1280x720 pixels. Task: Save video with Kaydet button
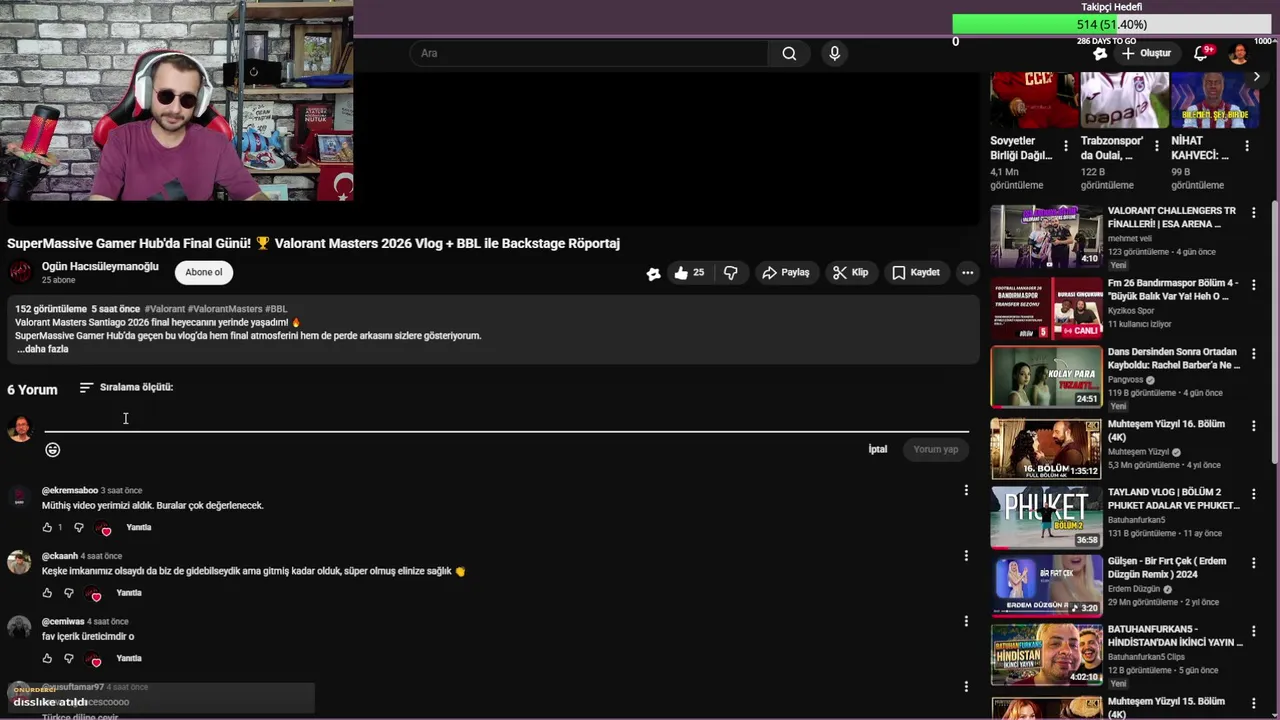click(916, 272)
